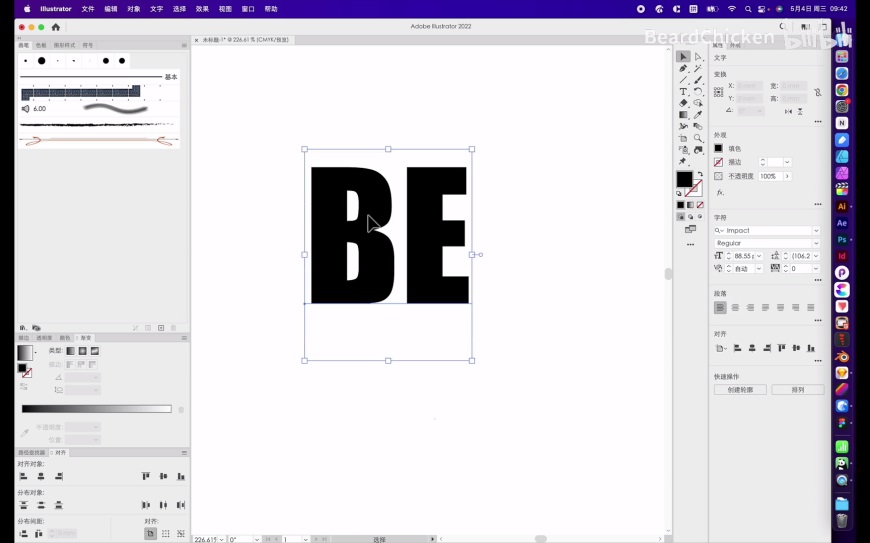Select the Type tool
This screenshot has width=870, height=543.
(683, 92)
